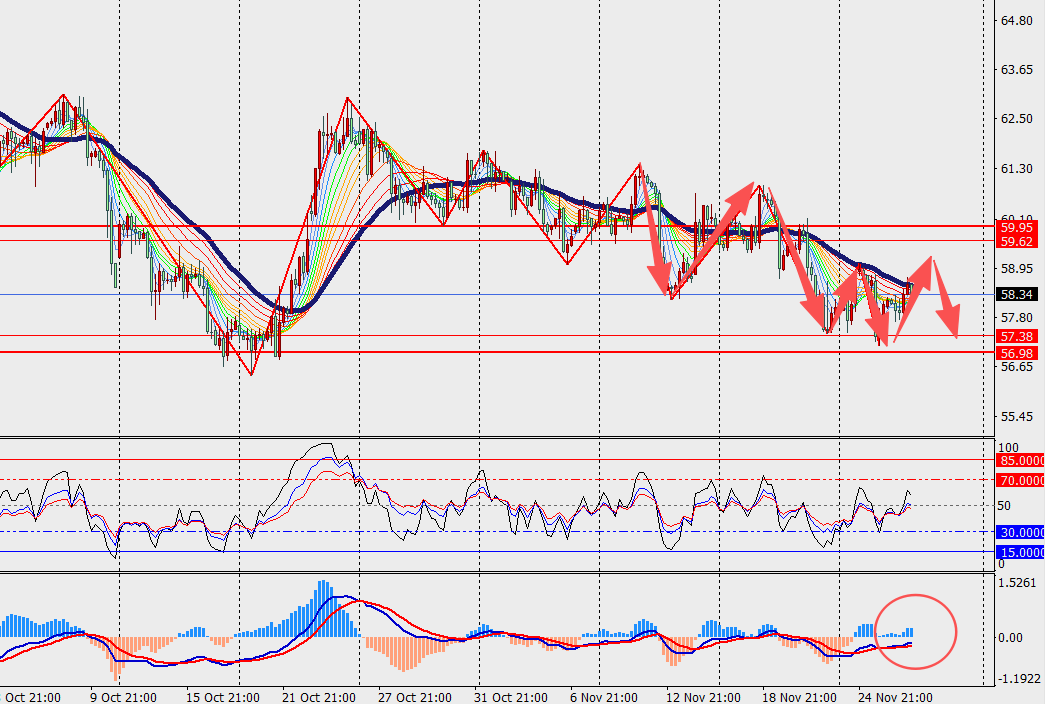Click the 70.0000 red oscillator level label
The image size is (1045, 704).
[x=1020, y=480]
